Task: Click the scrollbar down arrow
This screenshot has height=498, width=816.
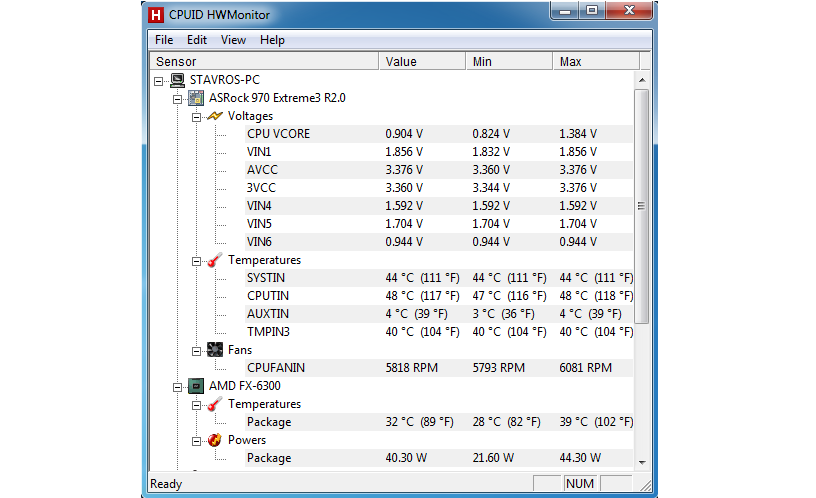Action: pos(642,462)
